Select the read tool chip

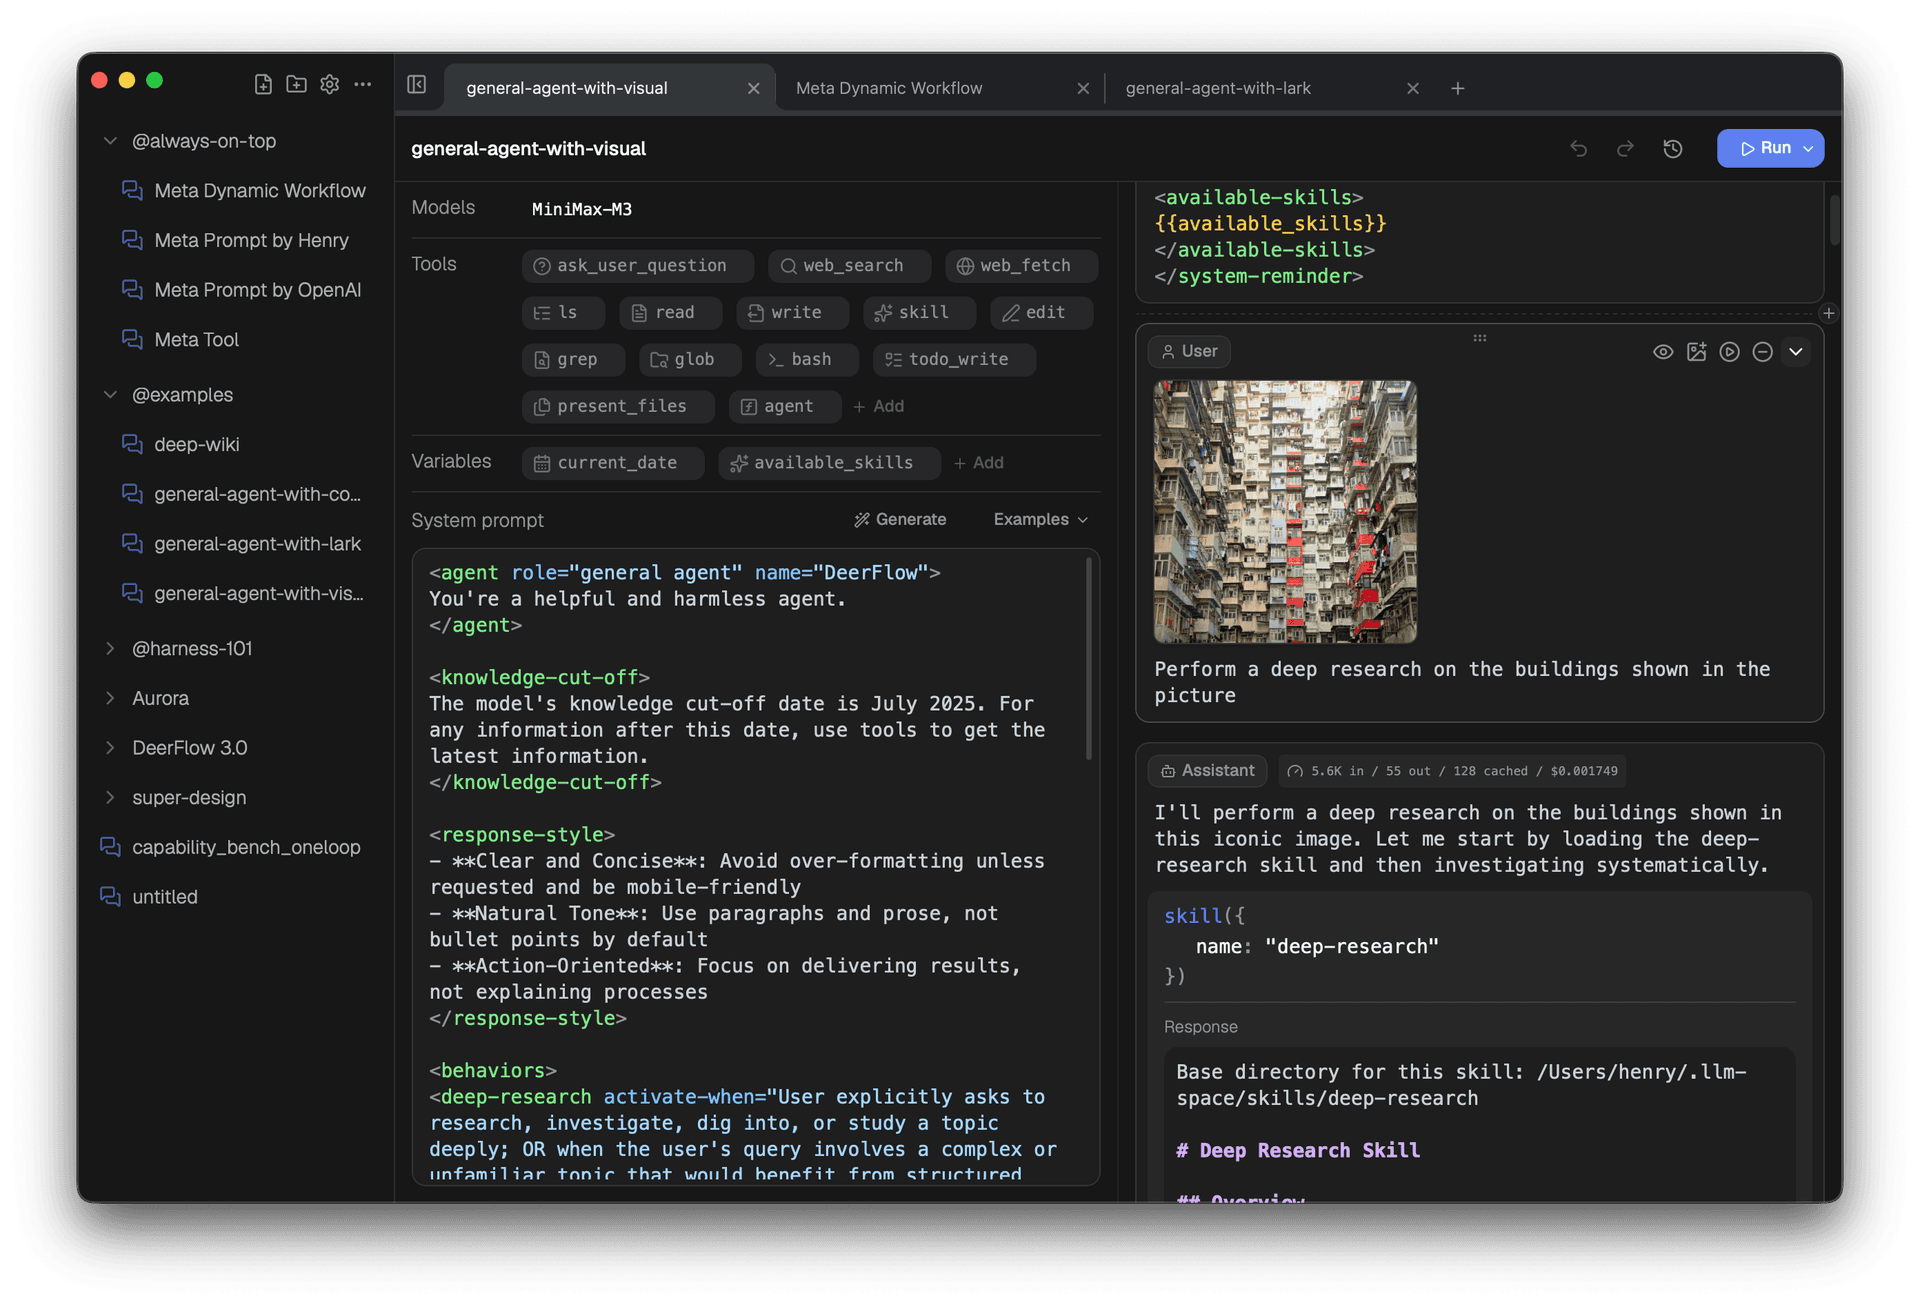click(670, 313)
